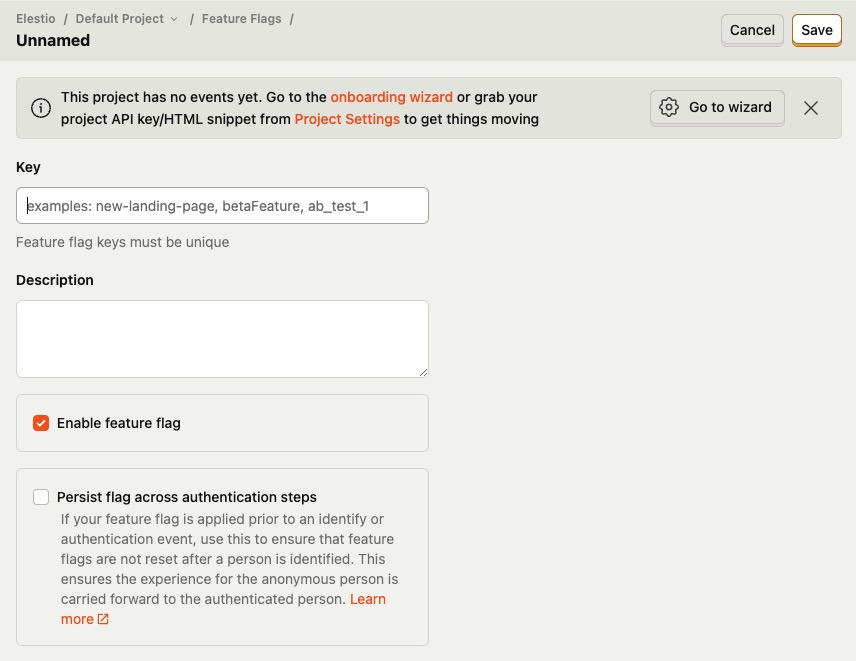Click the Description box resize handle
This screenshot has width=856, height=661.
tap(423, 372)
